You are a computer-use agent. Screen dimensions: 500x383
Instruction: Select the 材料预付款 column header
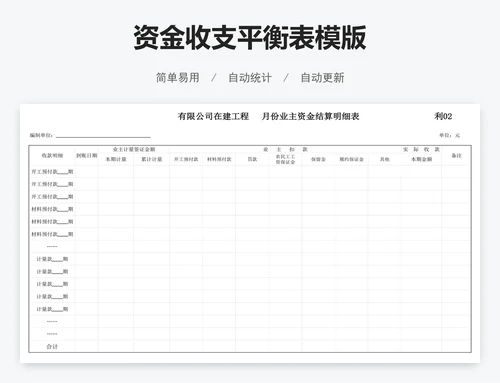click(219, 159)
